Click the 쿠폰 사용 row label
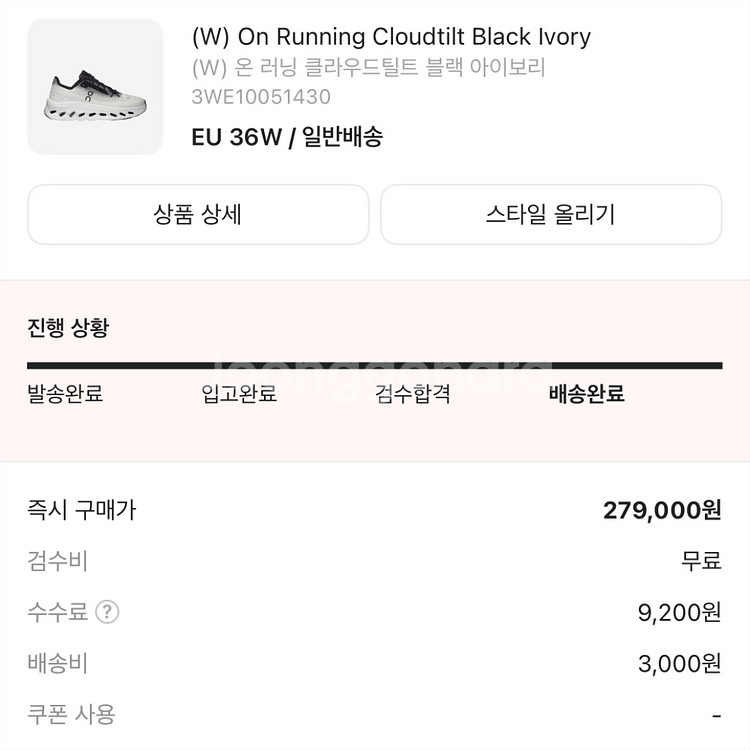The width and height of the screenshot is (750, 750). [71, 714]
